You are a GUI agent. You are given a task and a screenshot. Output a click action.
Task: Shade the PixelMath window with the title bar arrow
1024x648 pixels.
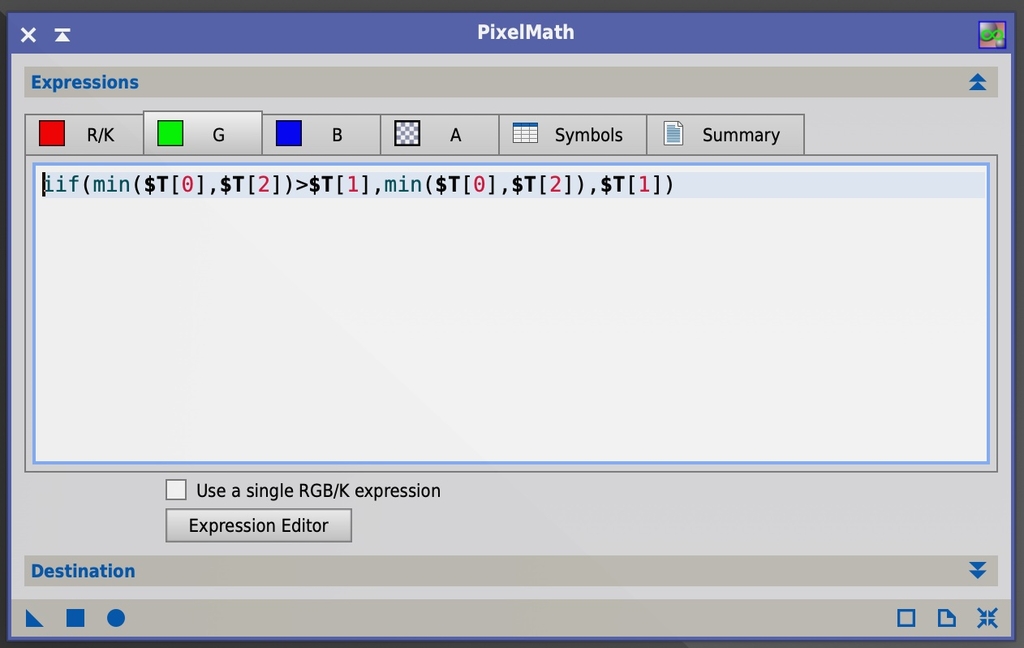pos(62,35)
